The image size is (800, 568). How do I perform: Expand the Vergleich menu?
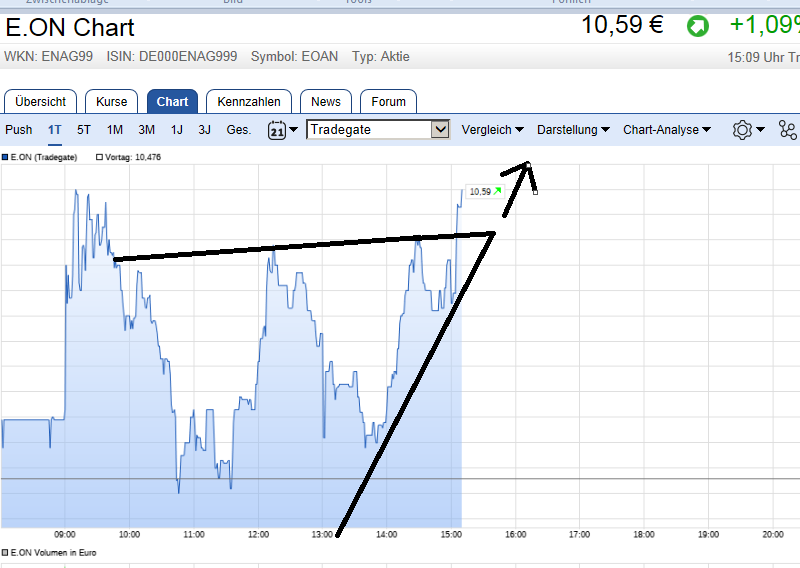coord(492,130)
